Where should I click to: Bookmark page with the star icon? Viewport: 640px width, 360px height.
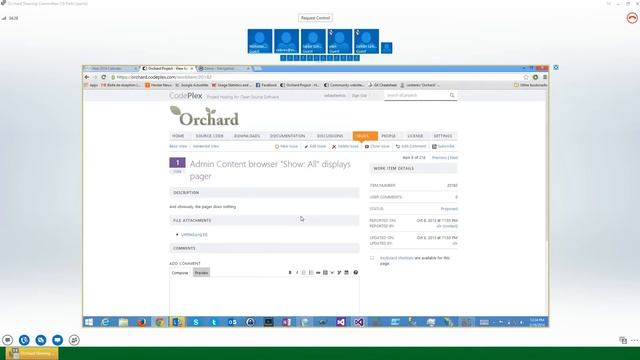click(x=526, y=77)
